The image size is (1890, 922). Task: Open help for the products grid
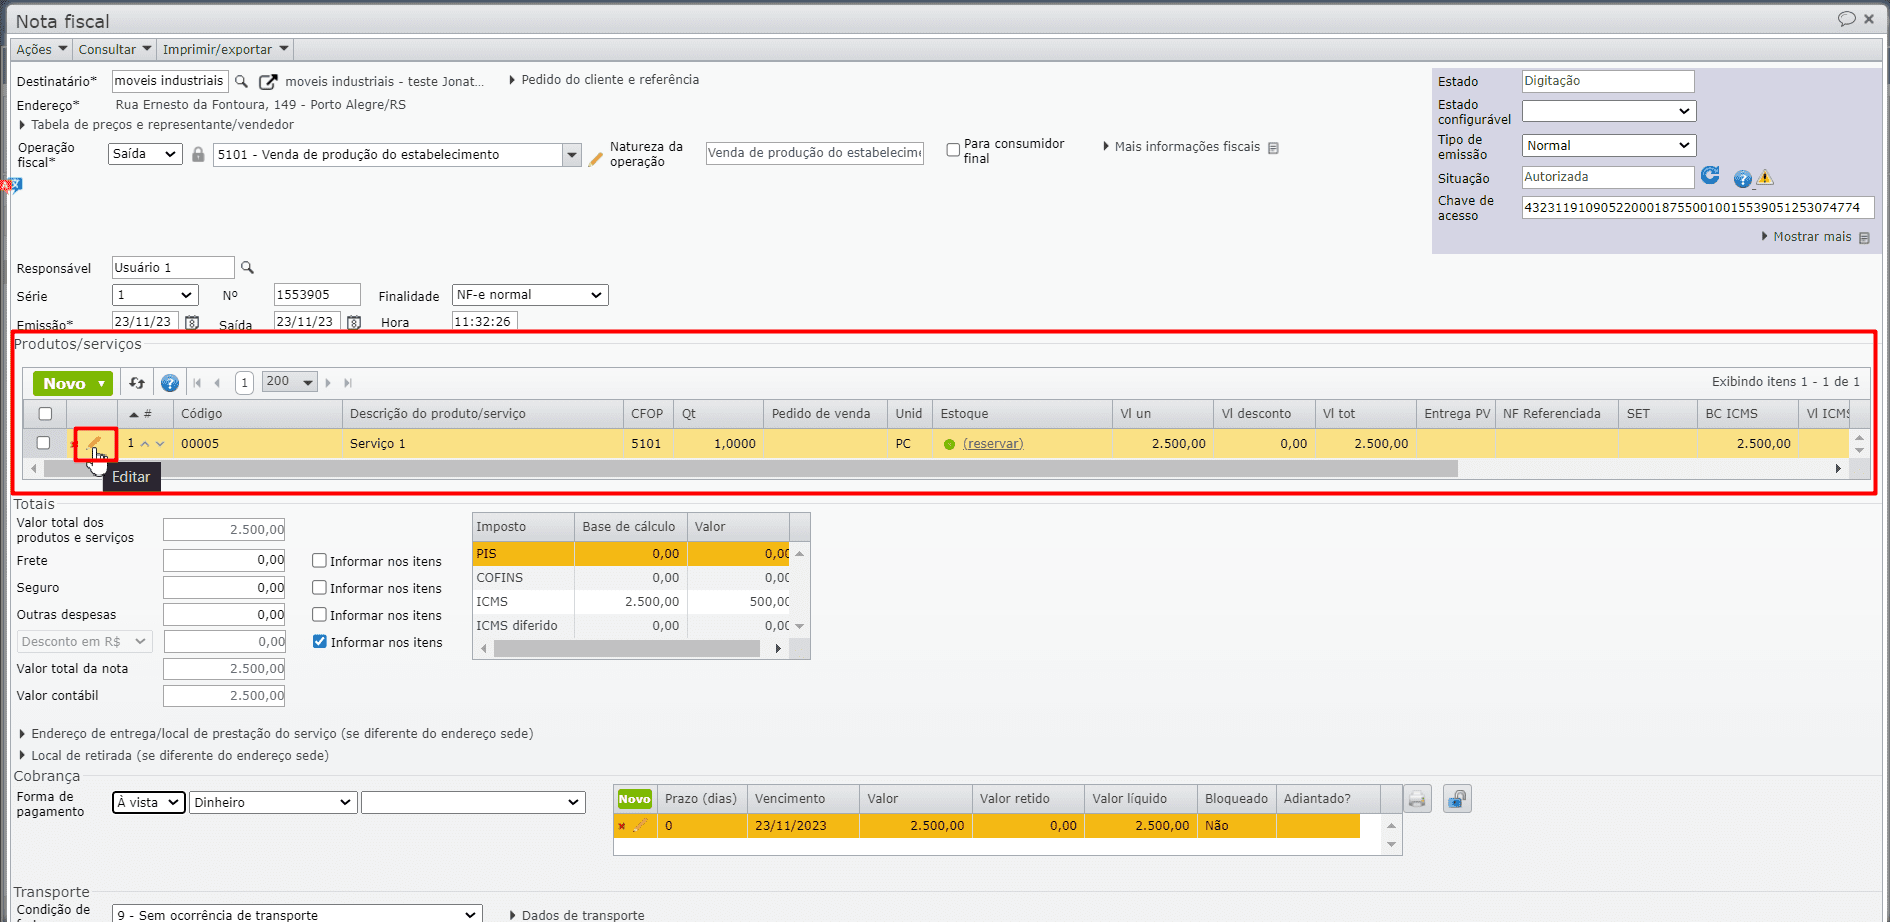pyautogui.click(x=170, y=383)
